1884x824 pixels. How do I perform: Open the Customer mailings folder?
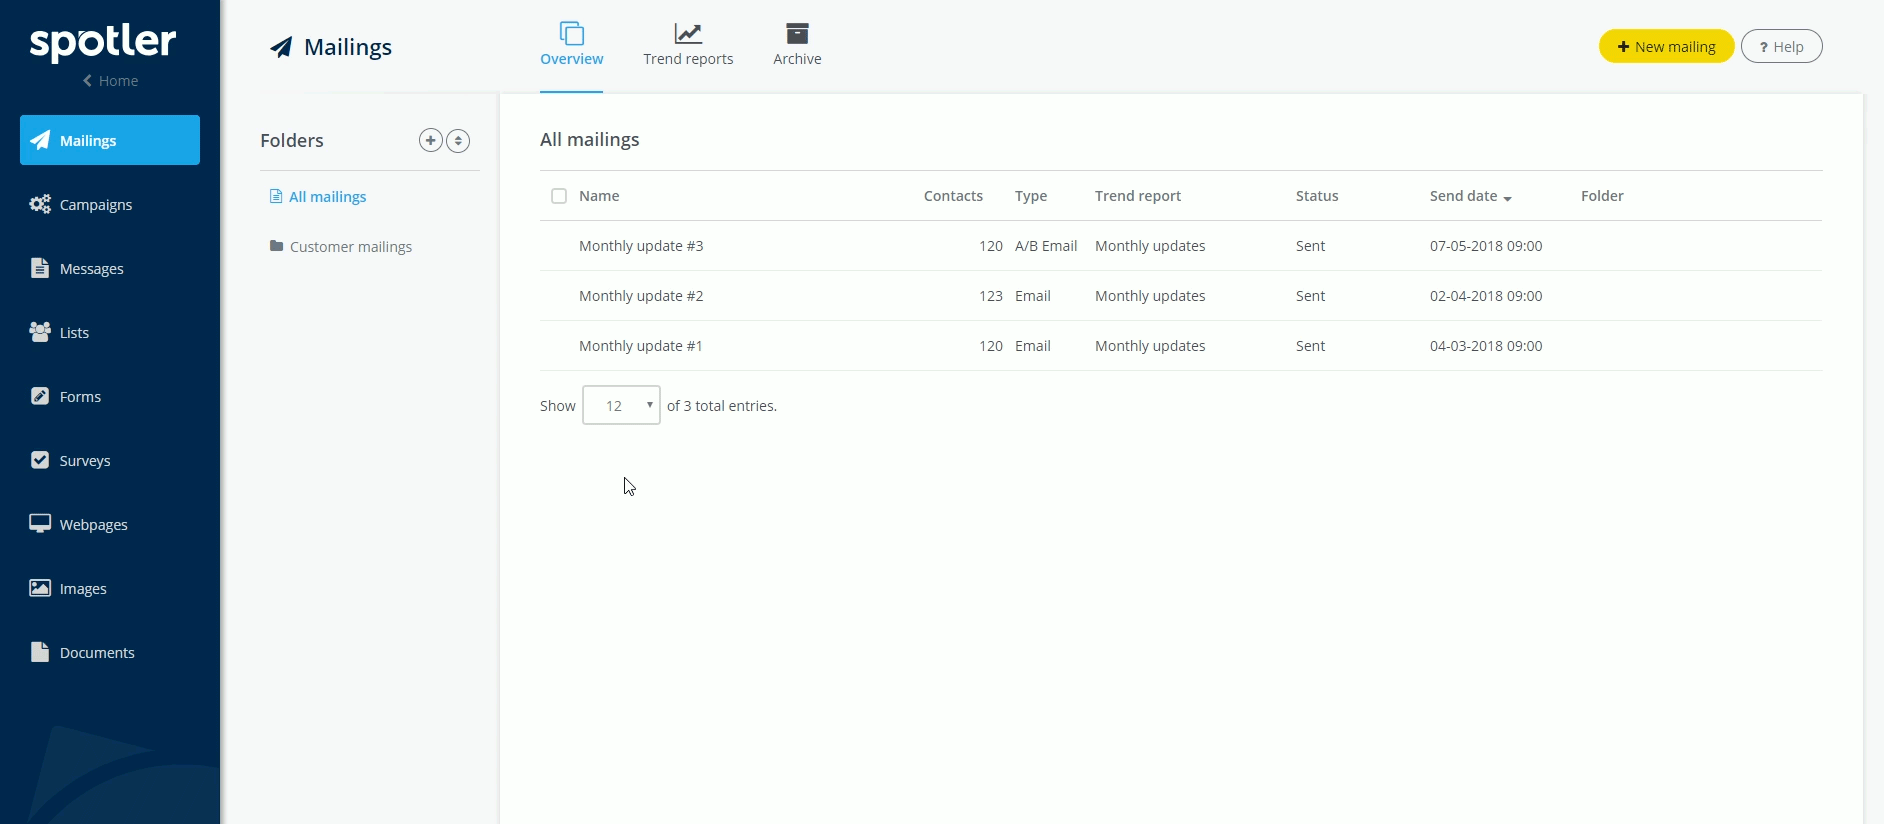[x=341, y=247]
